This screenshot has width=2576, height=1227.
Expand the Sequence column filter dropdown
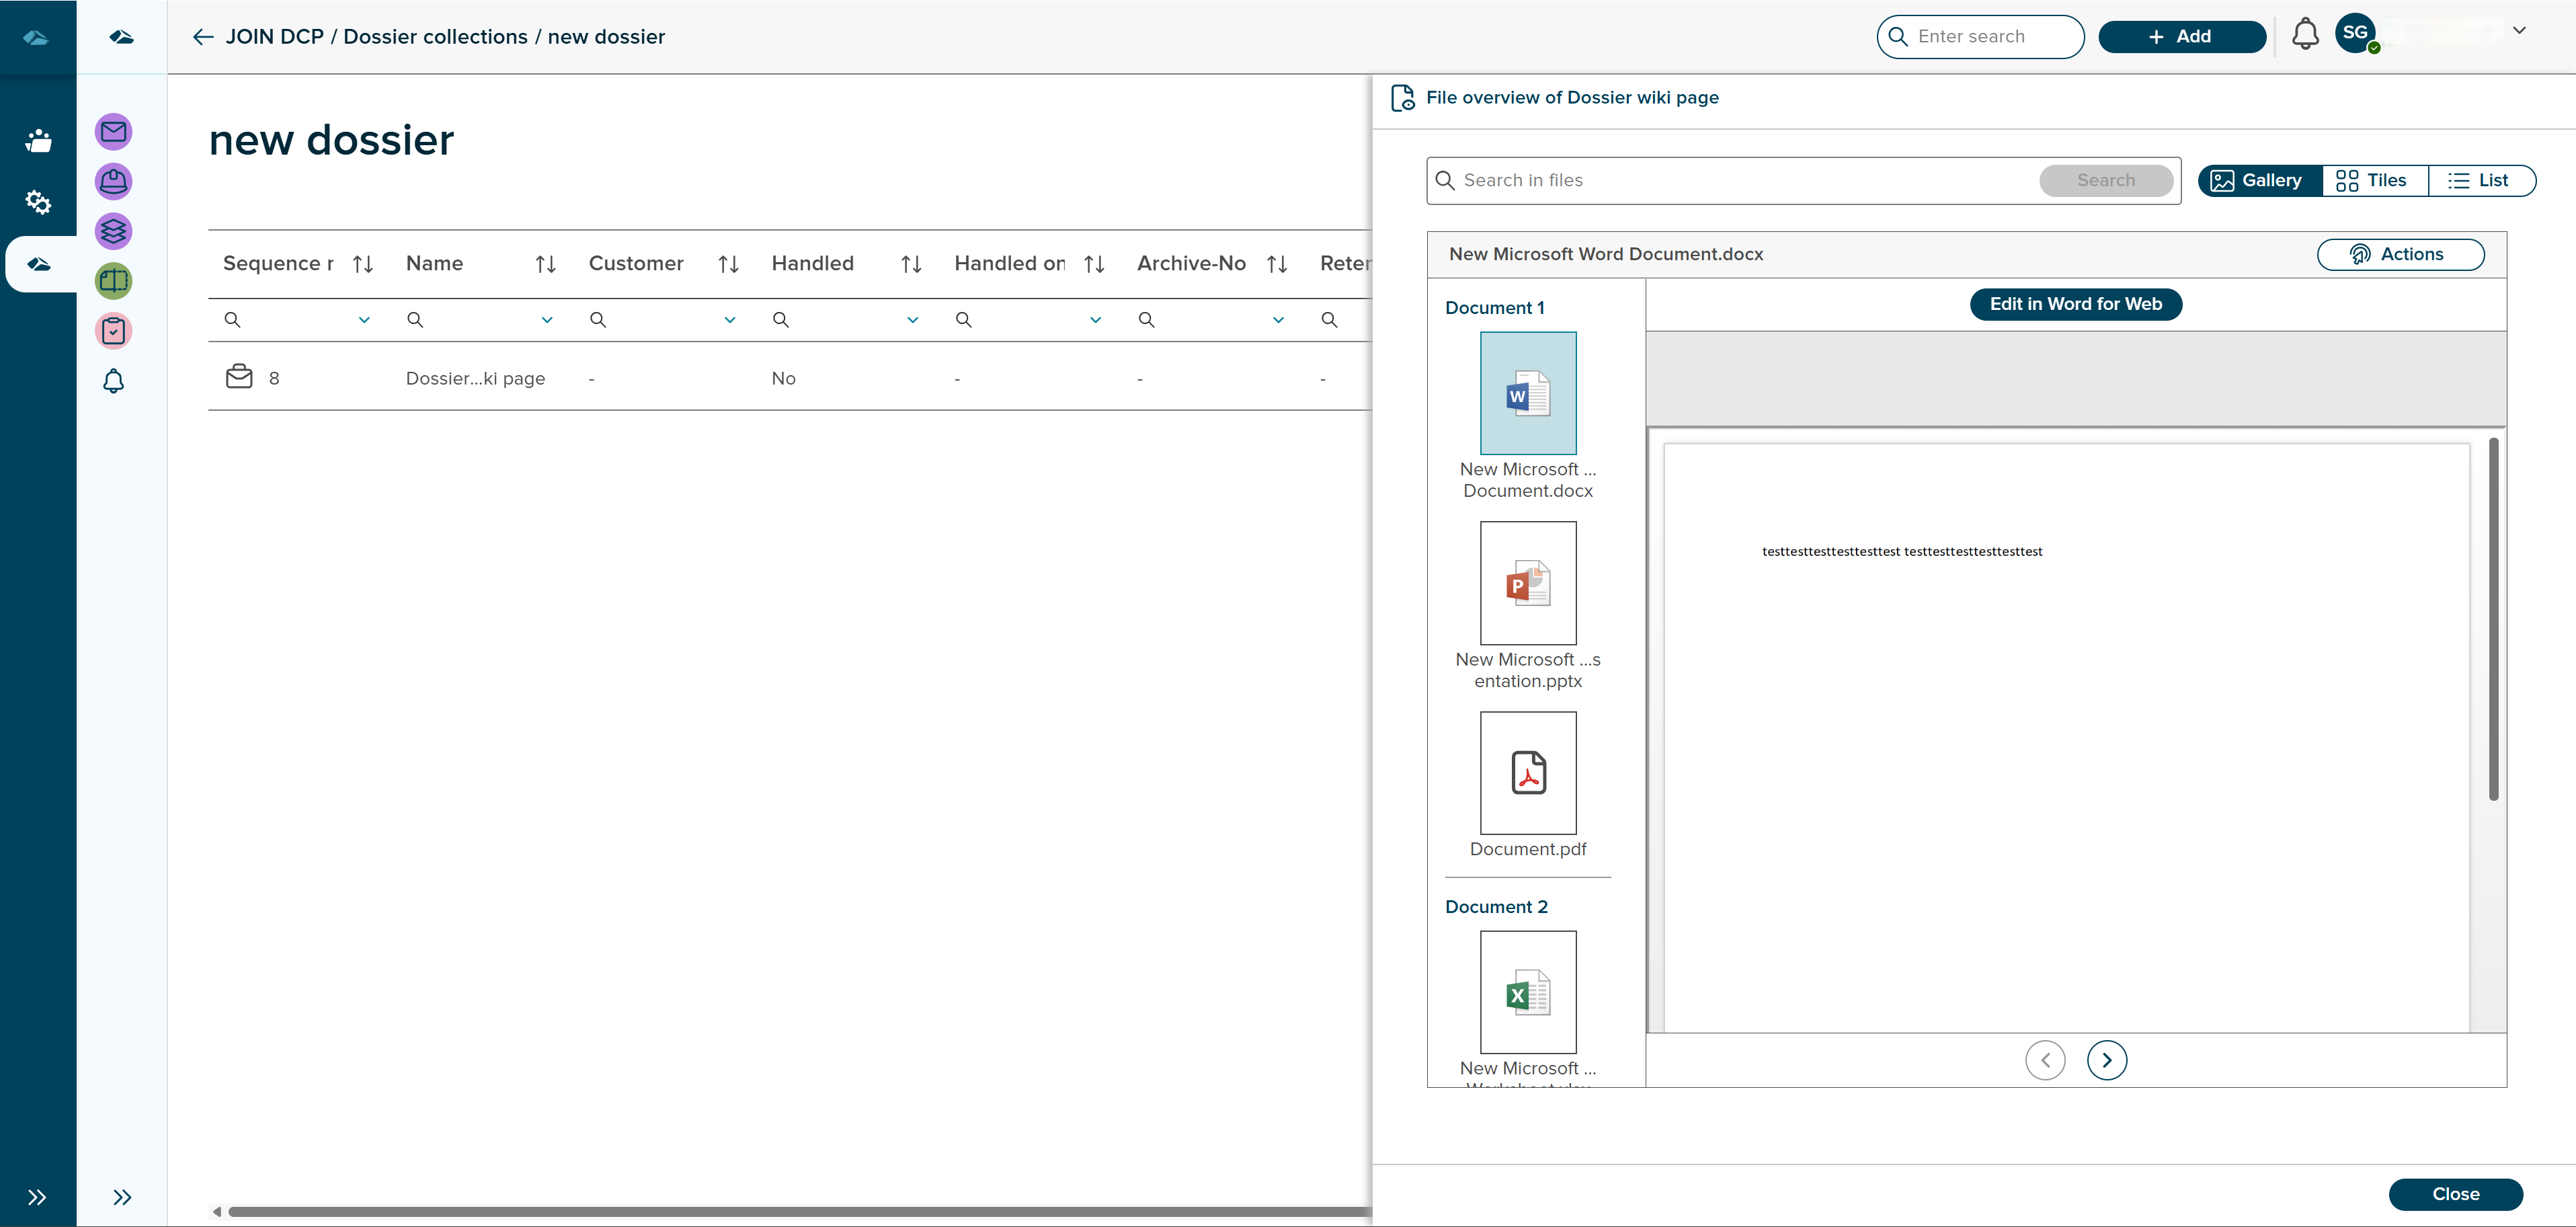pos(364,320)
